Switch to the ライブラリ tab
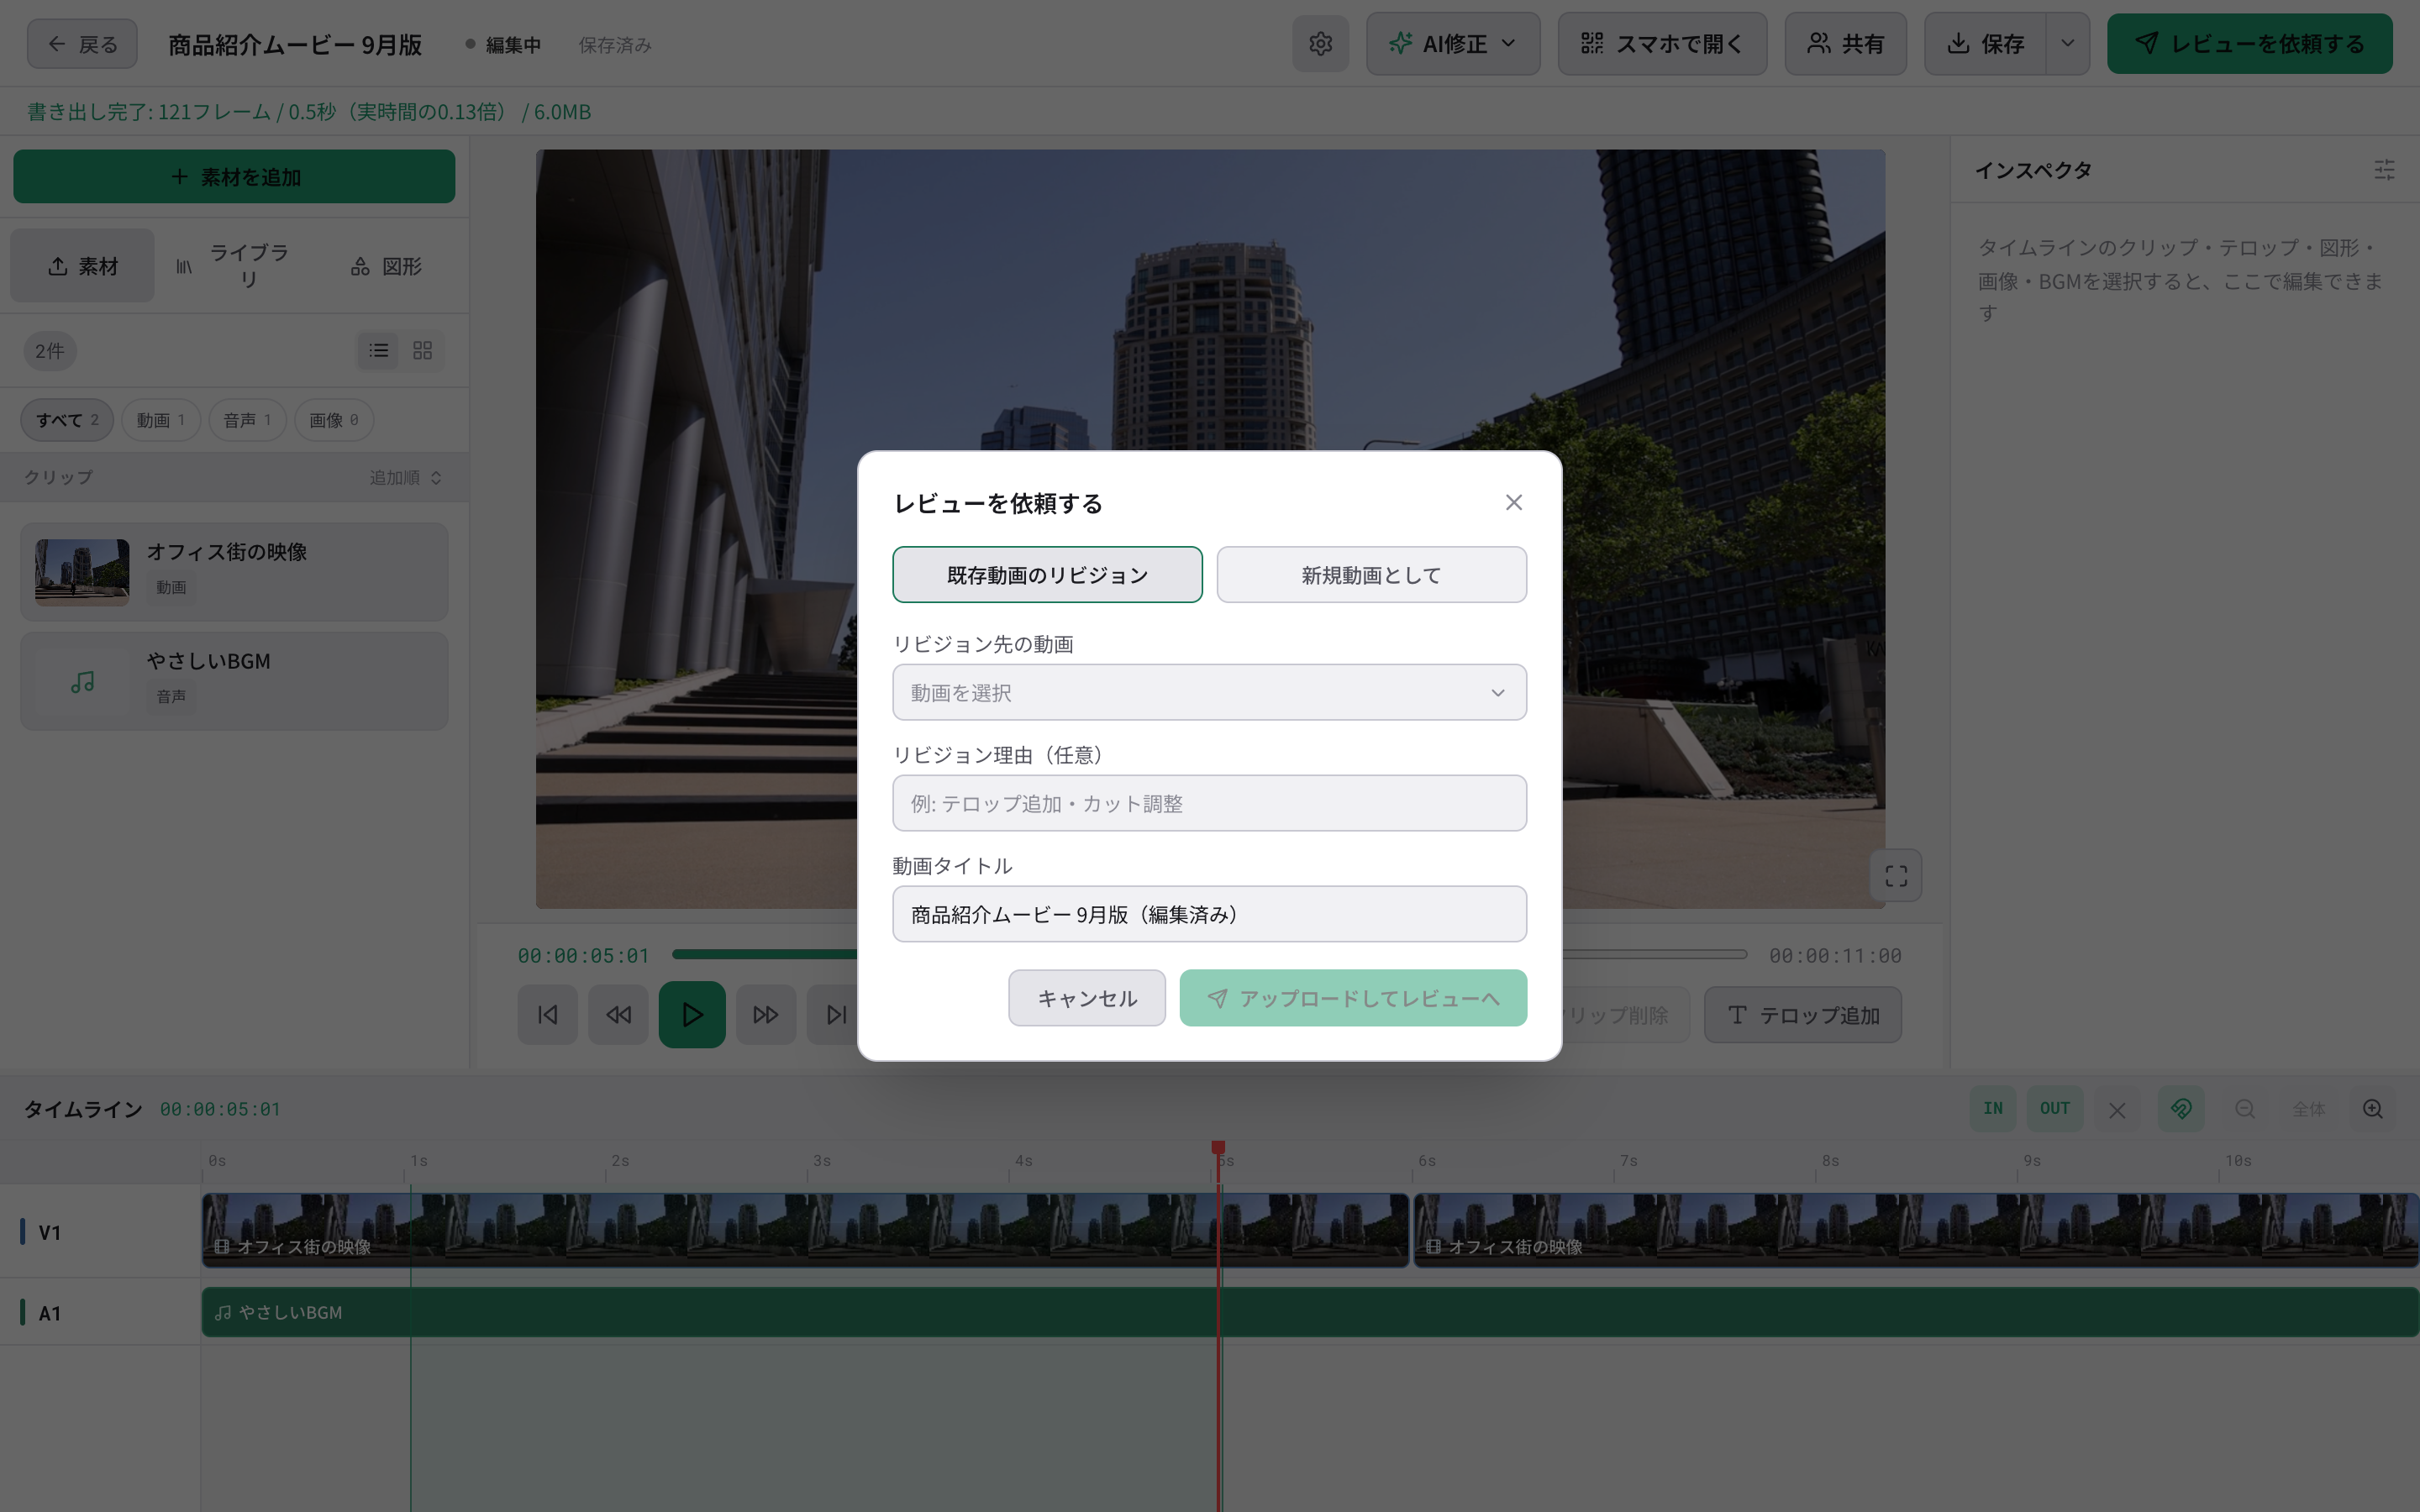Screen dimensions: 2420x1512 (234, 266)
